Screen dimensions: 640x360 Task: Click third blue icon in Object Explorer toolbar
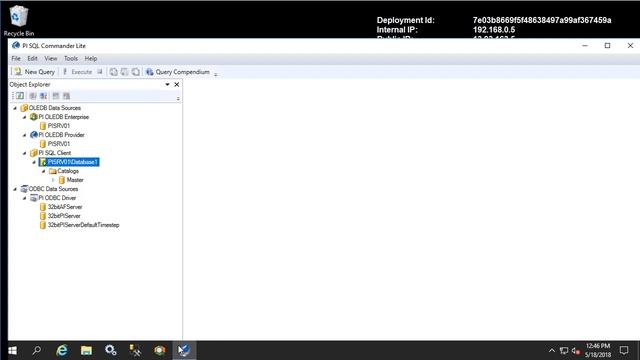tap(43, 96)
